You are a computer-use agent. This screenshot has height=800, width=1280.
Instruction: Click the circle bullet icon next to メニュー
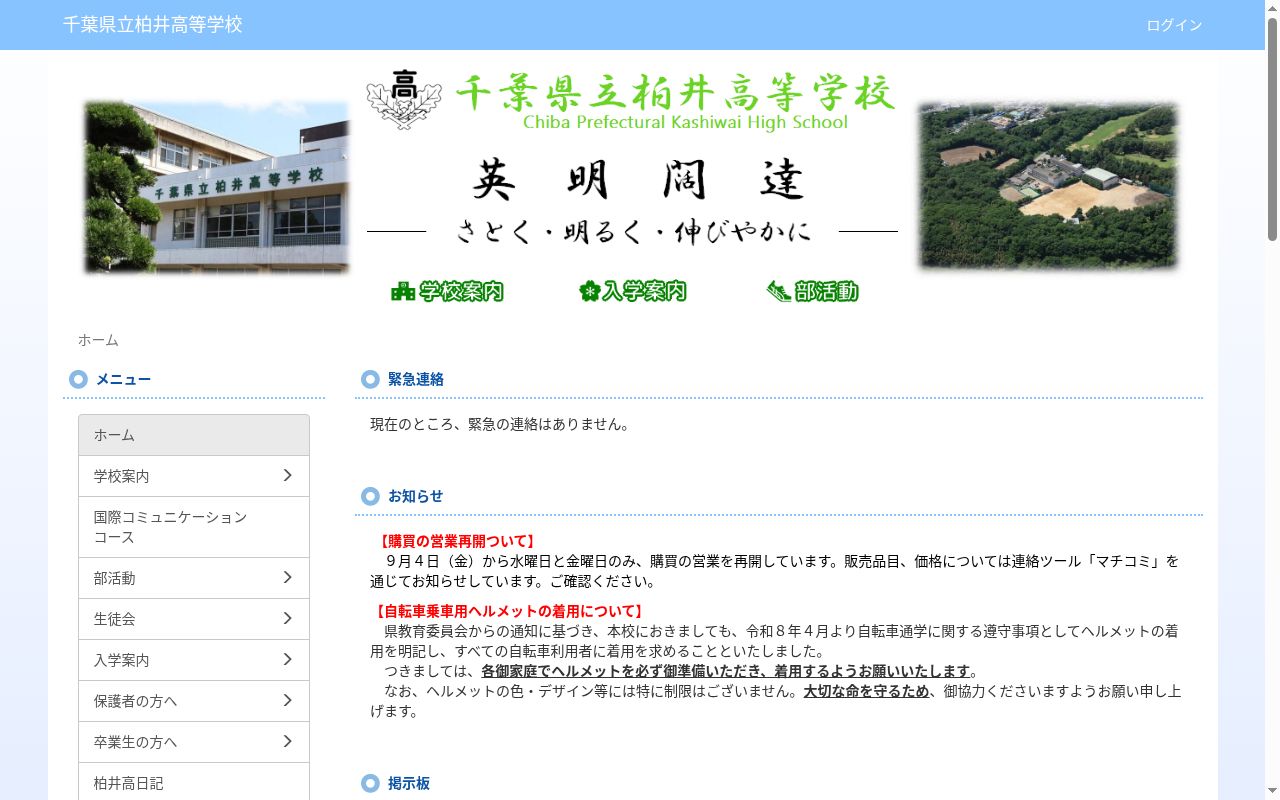78,379
